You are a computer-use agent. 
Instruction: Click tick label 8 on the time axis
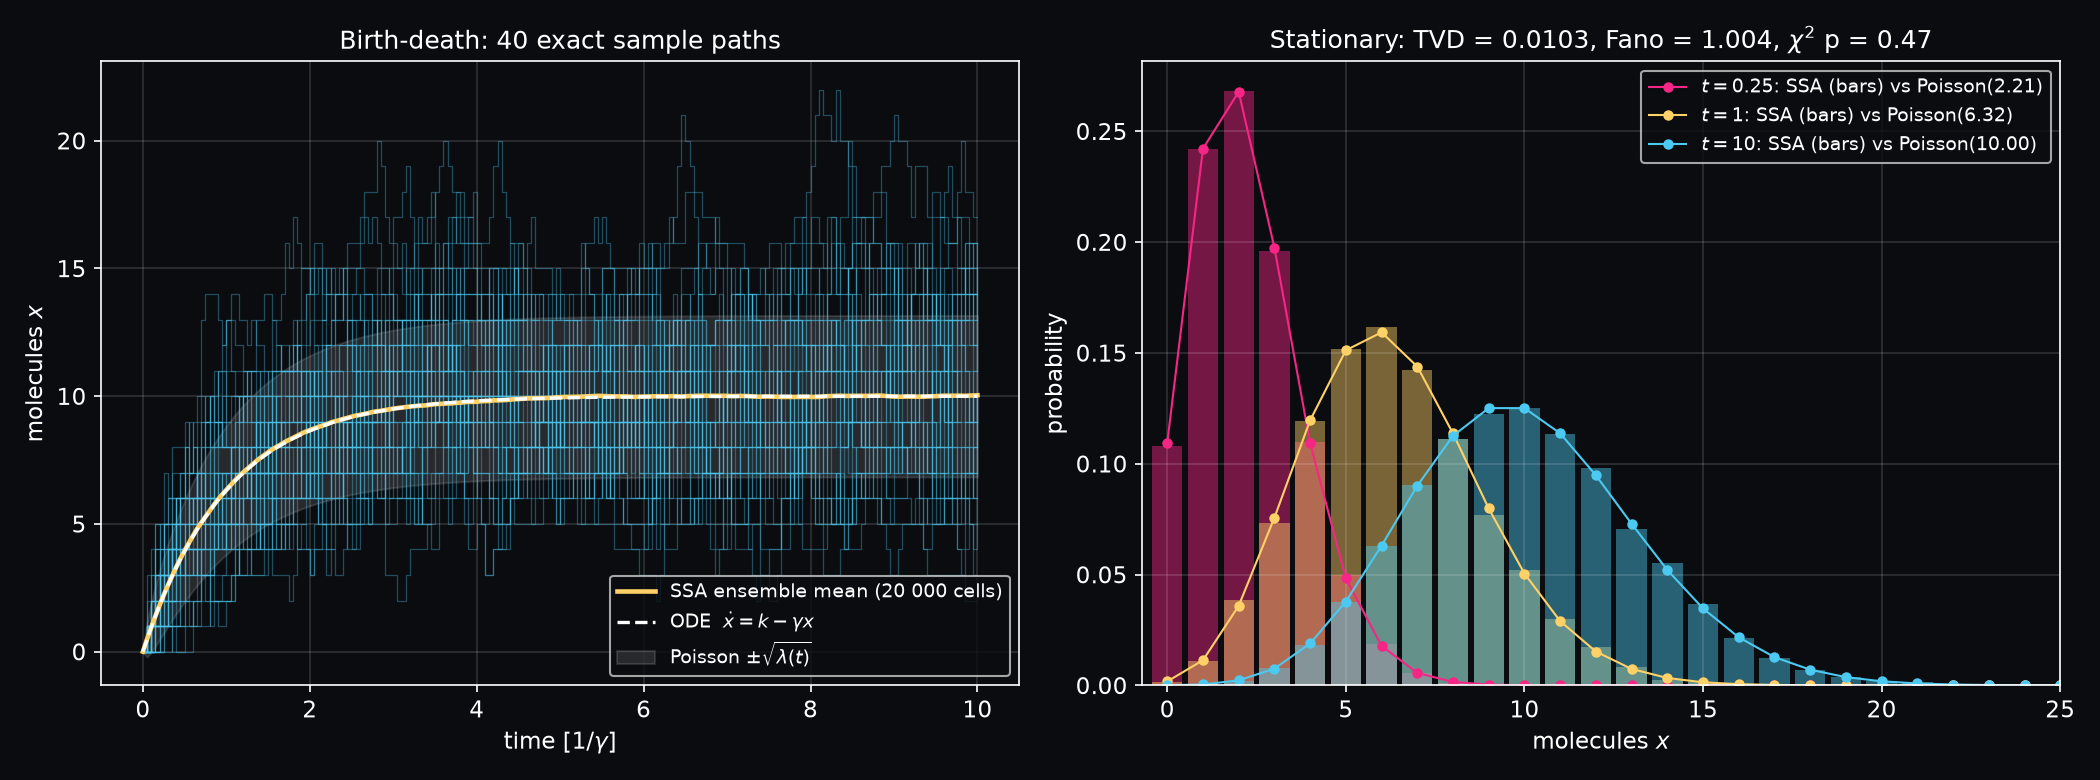click(810, 710)
